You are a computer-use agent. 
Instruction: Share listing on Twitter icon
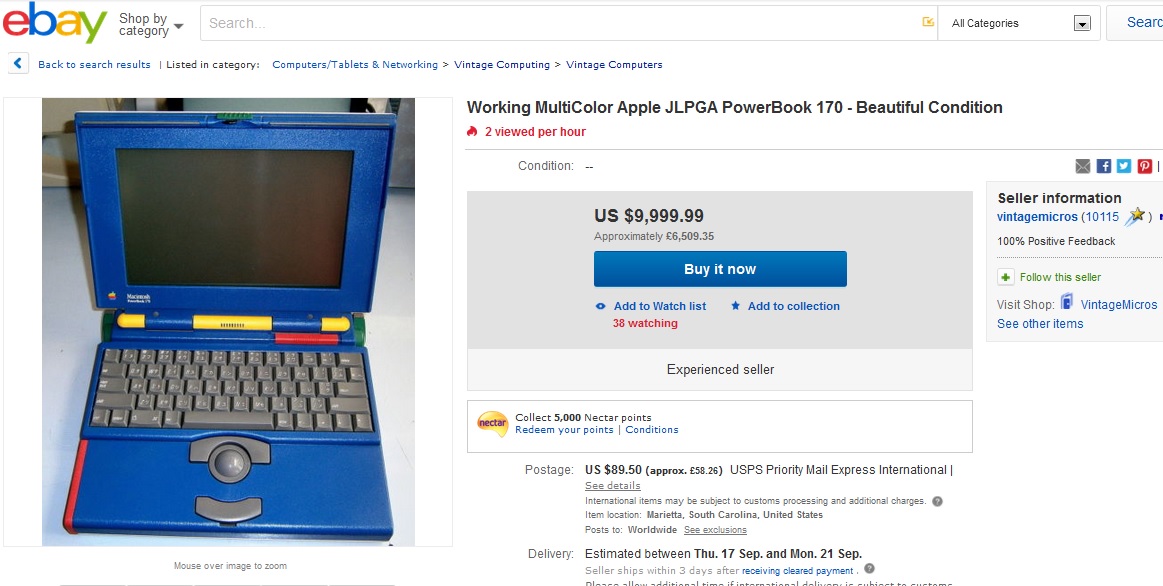(1124, 166)
